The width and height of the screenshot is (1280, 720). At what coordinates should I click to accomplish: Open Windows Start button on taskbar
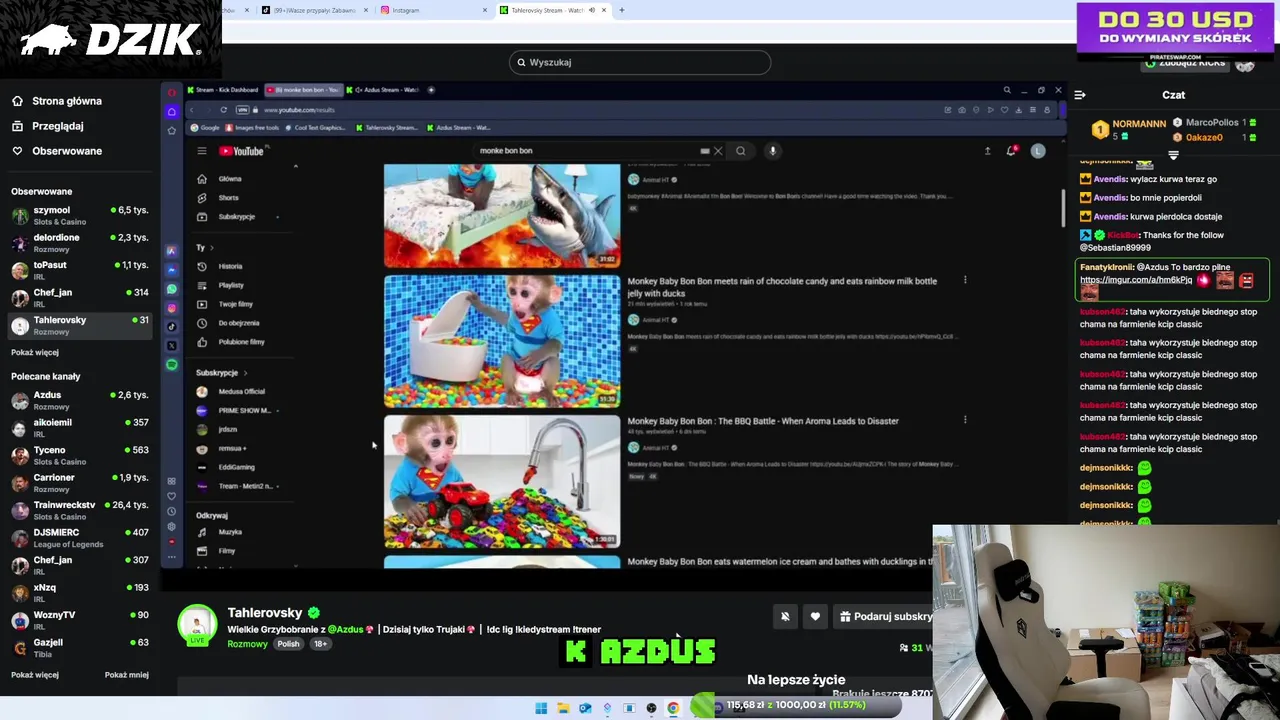(541, 708)
